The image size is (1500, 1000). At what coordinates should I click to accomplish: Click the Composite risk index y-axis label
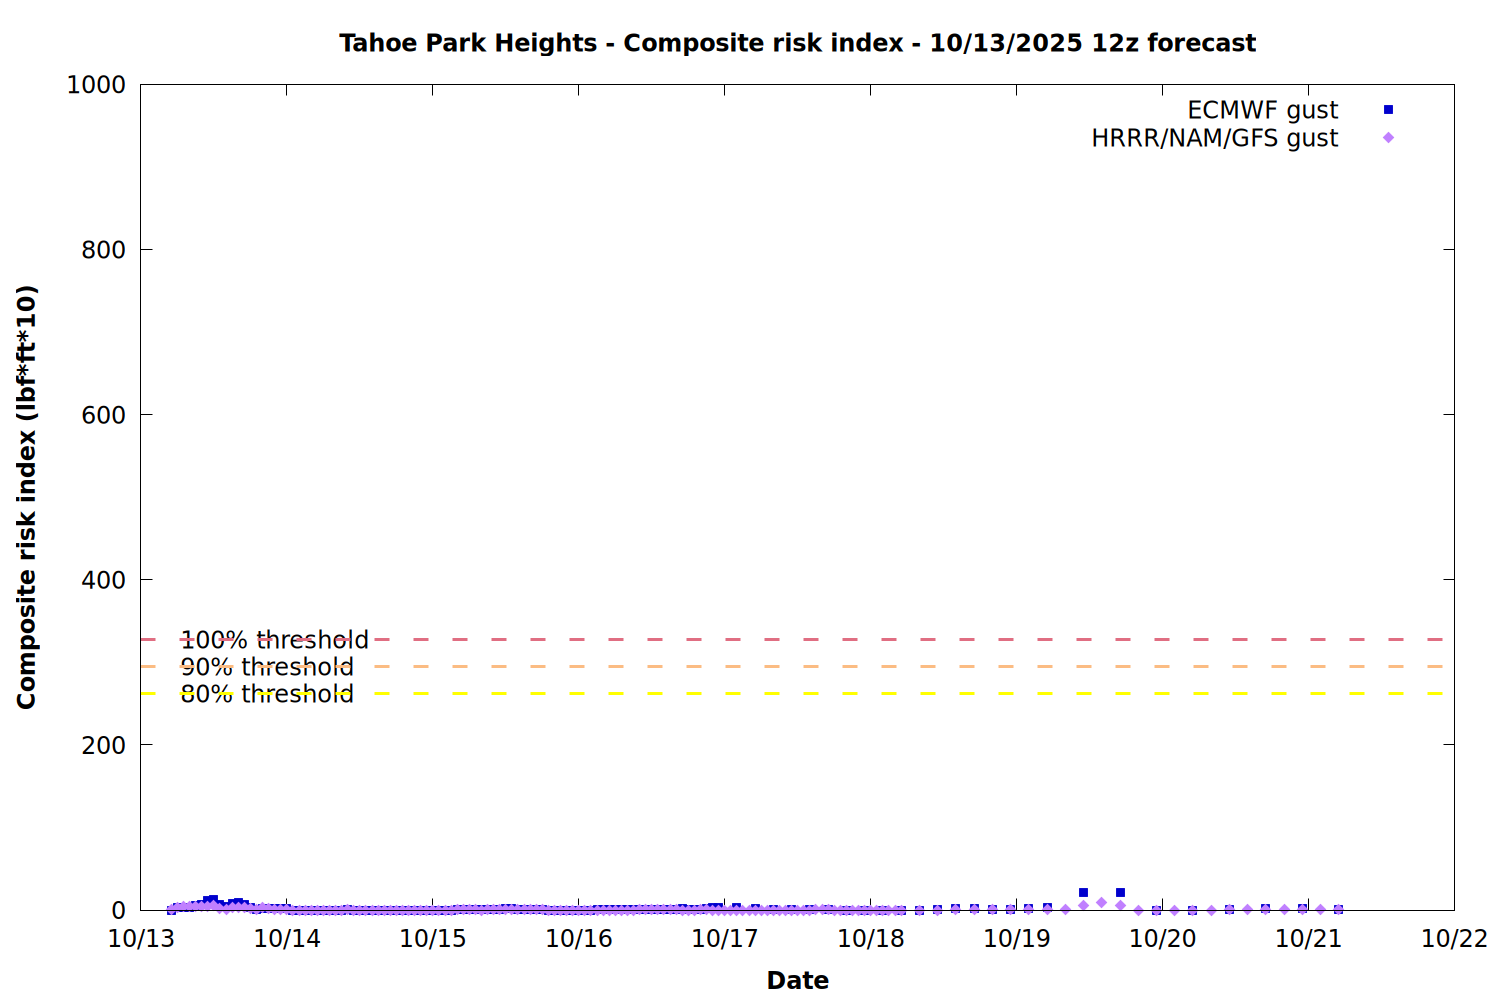coord(27,497)
